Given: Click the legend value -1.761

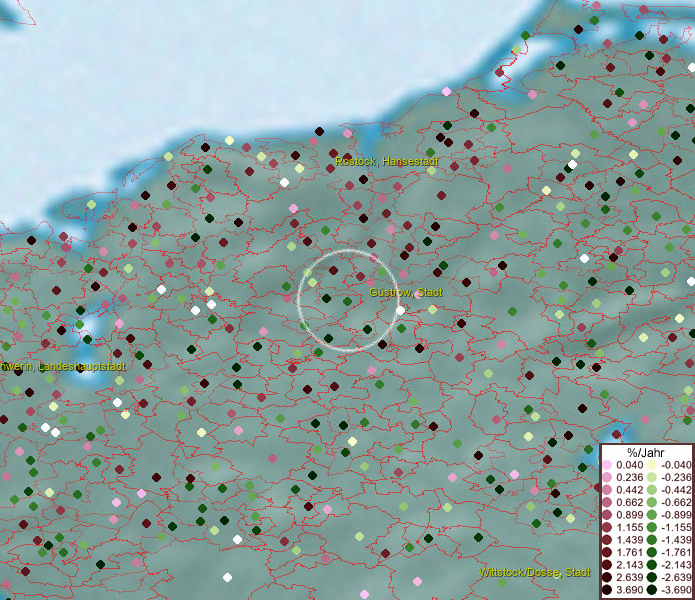Looking at the screenshot, I should pyautogui.click(x=676, y=553).
